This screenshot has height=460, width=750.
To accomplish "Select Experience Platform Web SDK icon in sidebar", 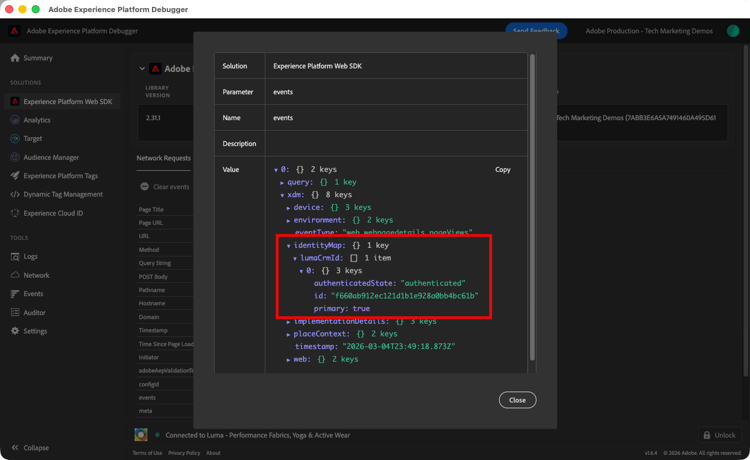I will pyautogui.click(x=15, y=101).
